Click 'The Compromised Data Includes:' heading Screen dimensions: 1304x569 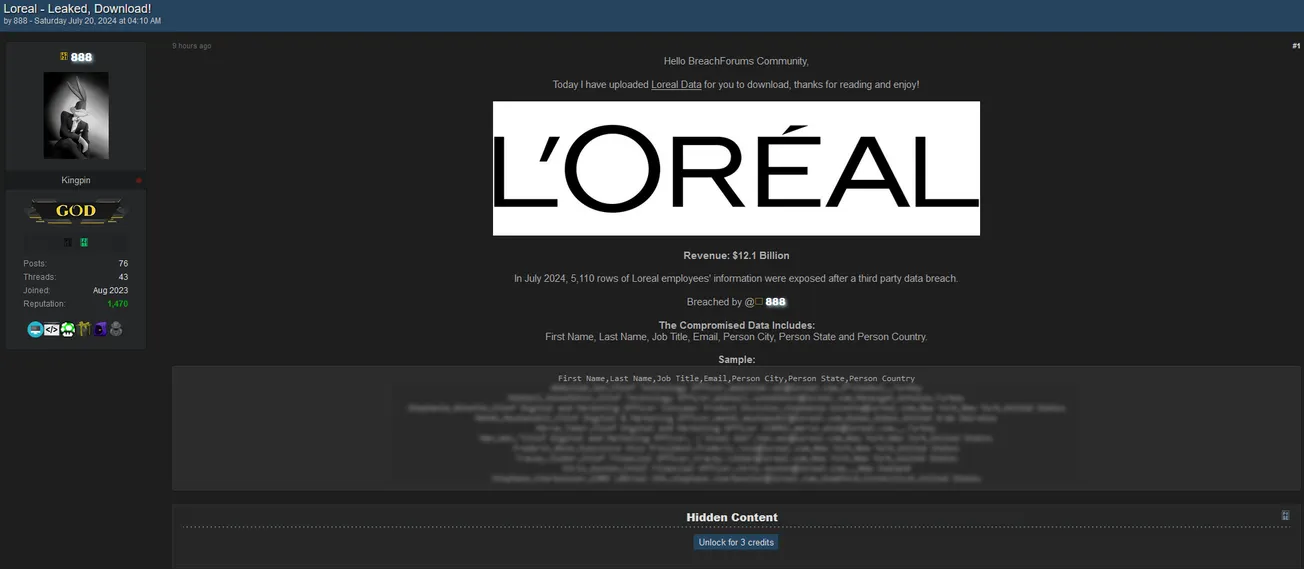pos(736,325)
